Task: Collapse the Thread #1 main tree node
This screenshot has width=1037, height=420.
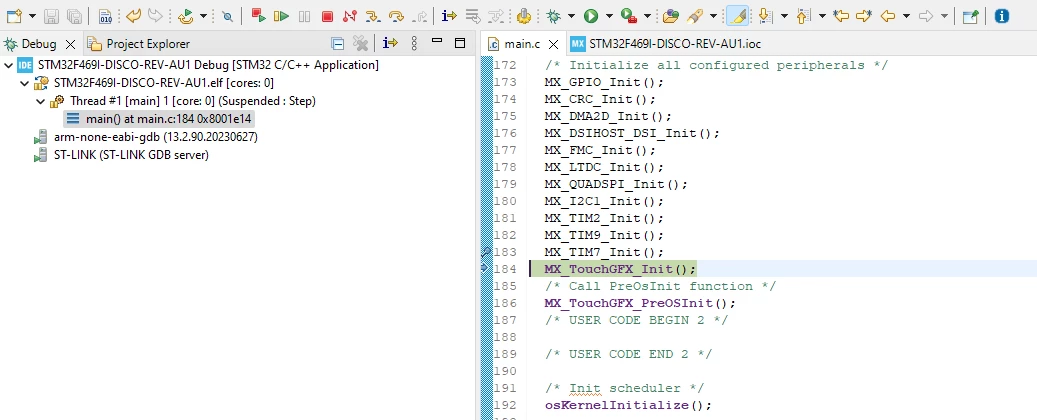Action: click(41, 101)
